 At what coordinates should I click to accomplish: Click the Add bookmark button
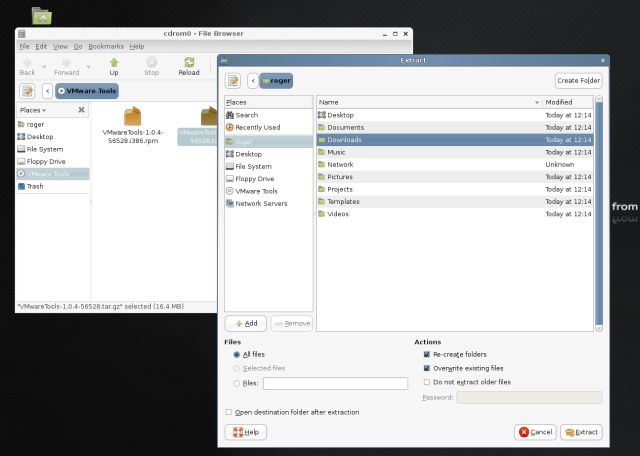coord(246,323)
